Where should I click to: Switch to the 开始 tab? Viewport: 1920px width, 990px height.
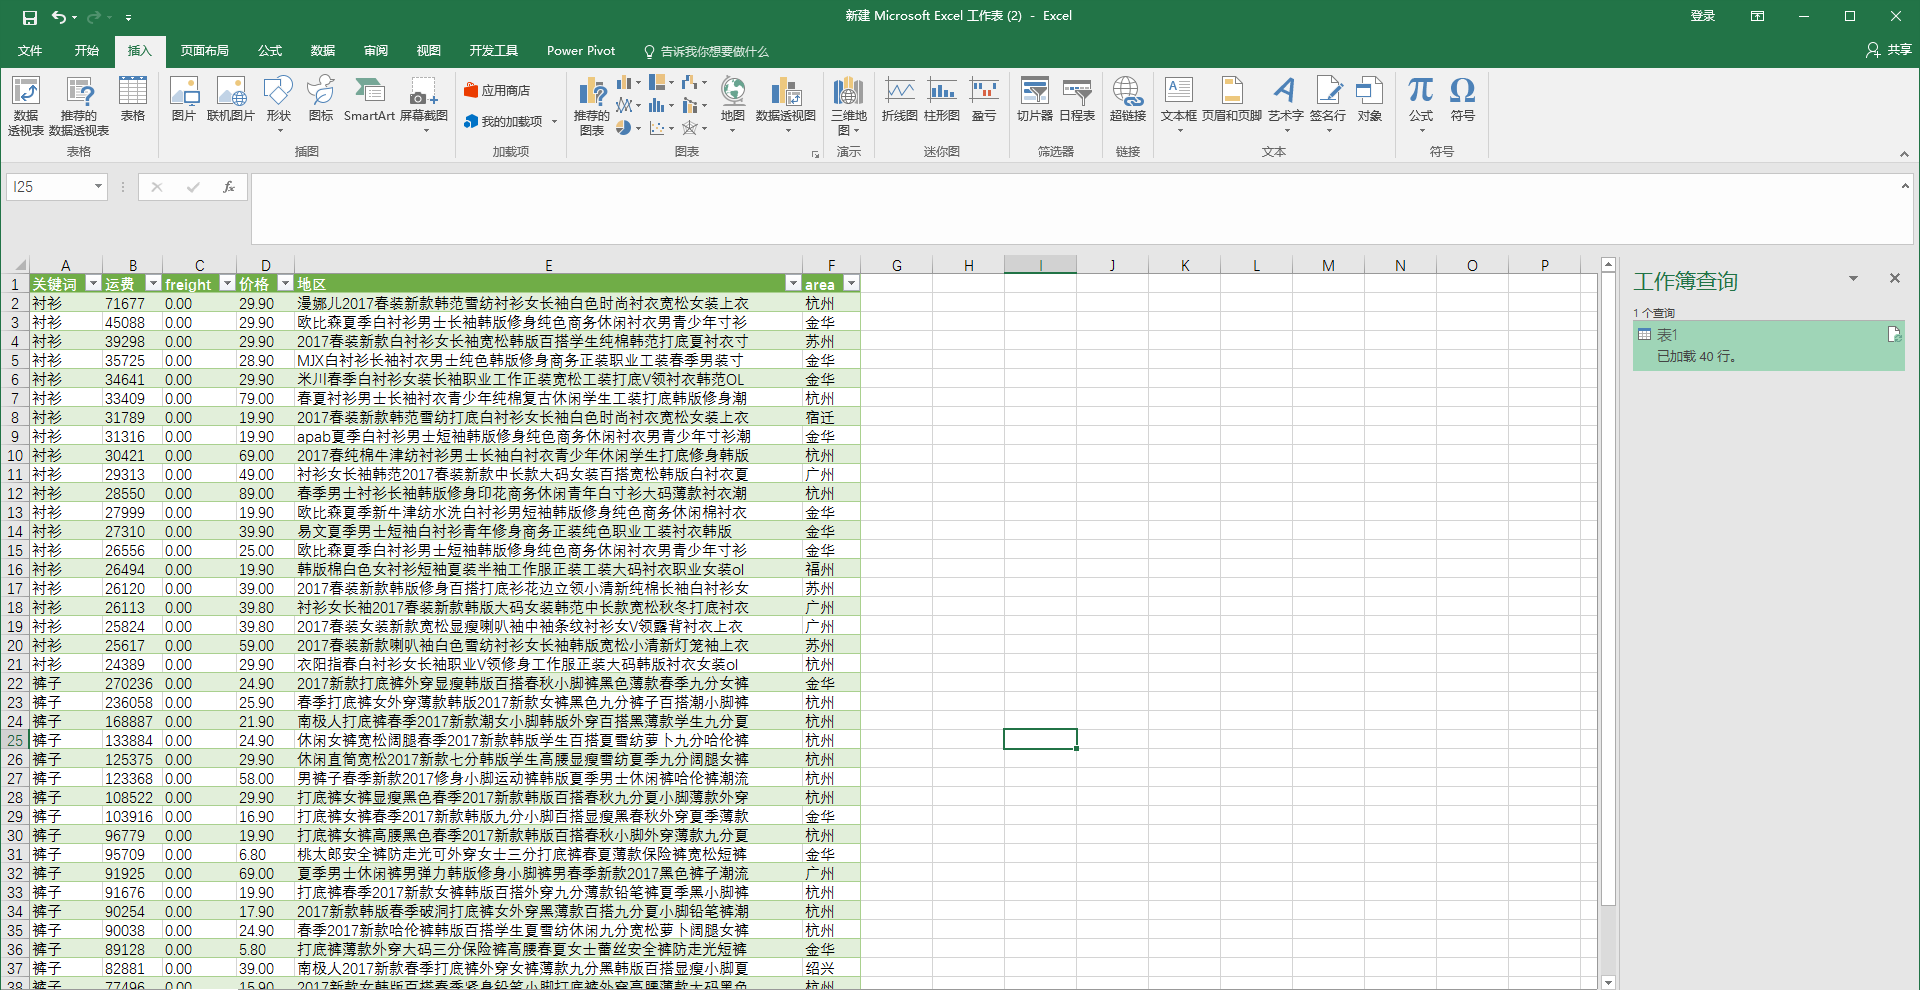click(87, 51)
